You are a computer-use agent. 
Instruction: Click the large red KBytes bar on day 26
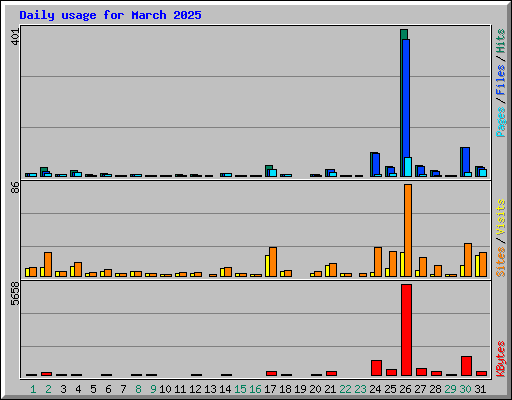(x=407, y=330)
